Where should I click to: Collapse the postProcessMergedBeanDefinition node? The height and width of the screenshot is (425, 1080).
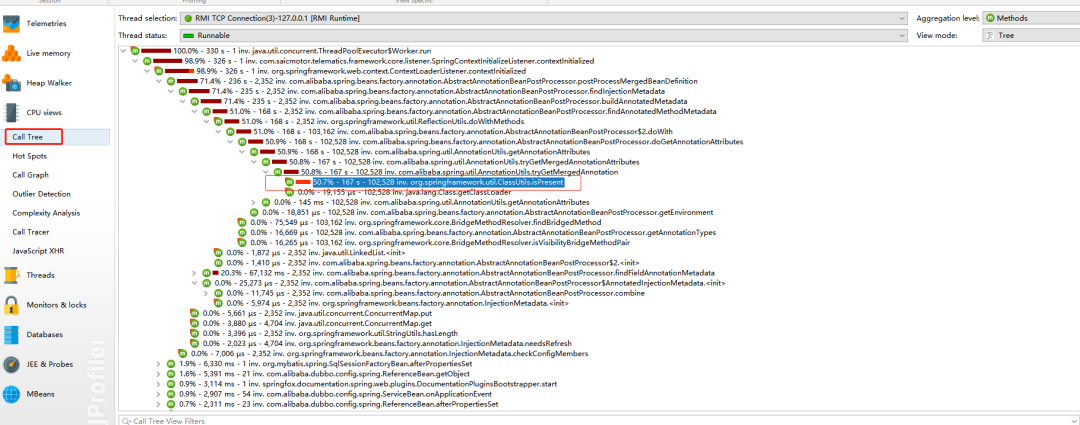pos(158,81)
